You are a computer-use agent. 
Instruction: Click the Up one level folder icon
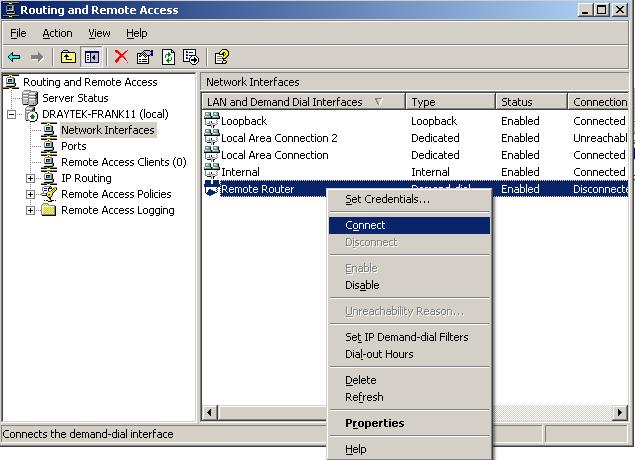(x=68, y=57)
